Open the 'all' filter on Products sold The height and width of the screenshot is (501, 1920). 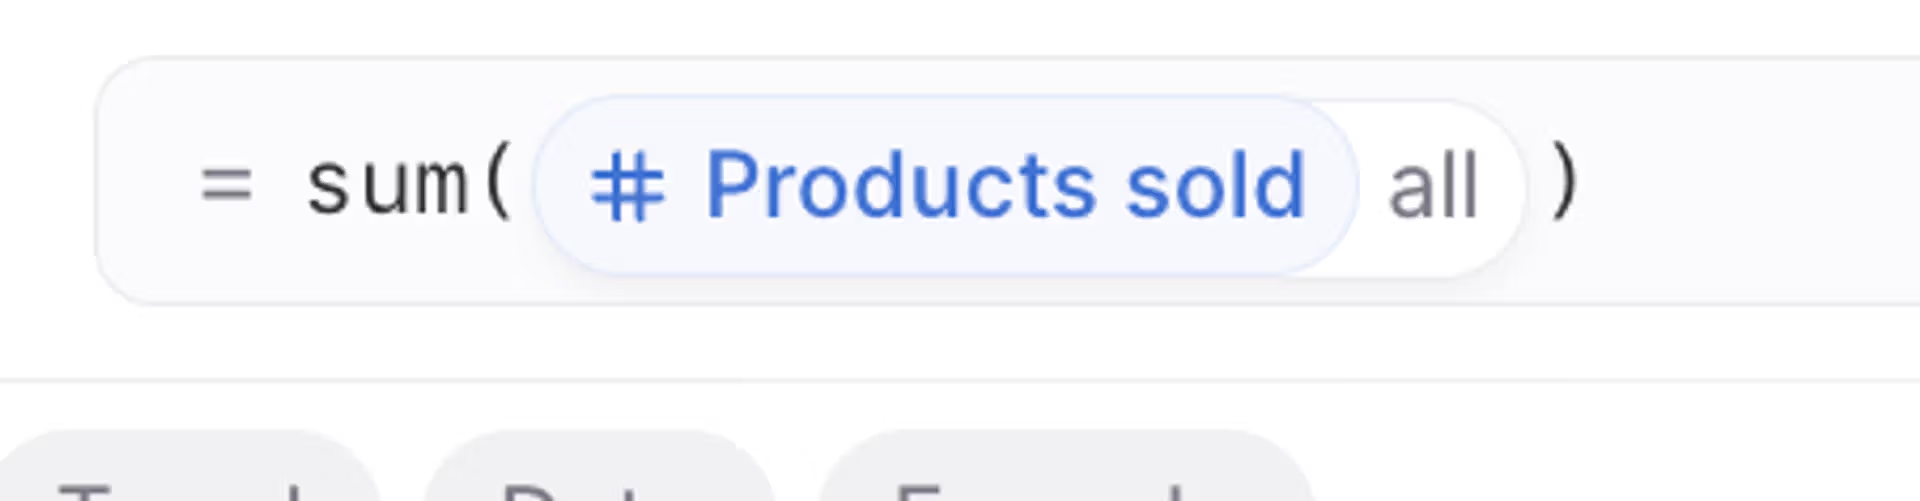tap(1432, 187)
